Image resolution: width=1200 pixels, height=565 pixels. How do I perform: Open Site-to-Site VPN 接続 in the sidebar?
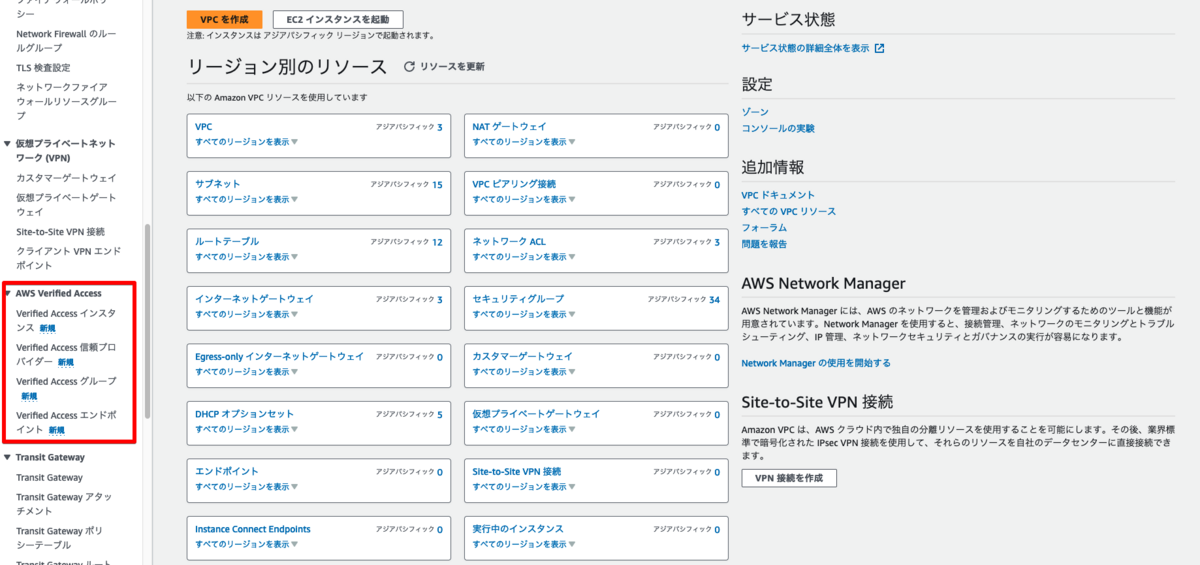pyautogui.click(x=60, y=231)
